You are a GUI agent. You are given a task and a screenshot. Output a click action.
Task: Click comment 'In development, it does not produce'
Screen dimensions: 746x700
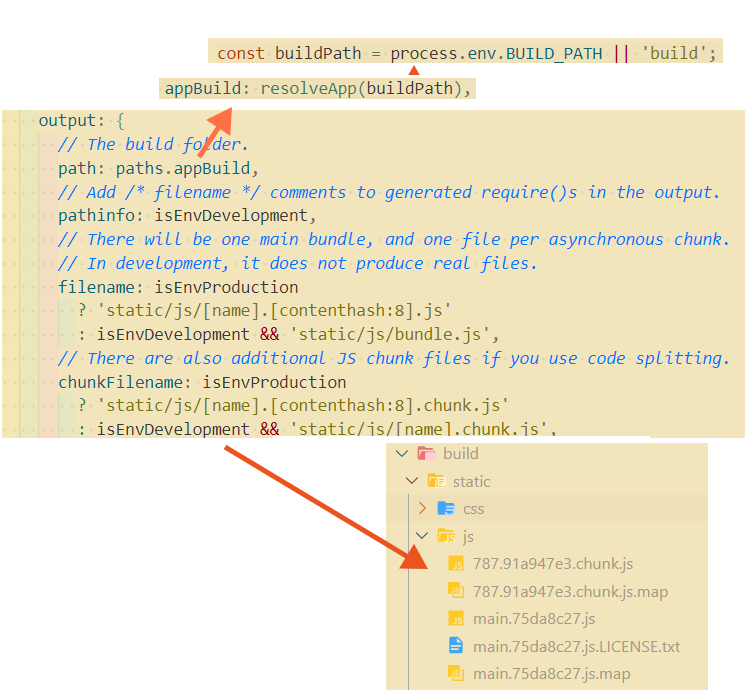click(297, 263)
